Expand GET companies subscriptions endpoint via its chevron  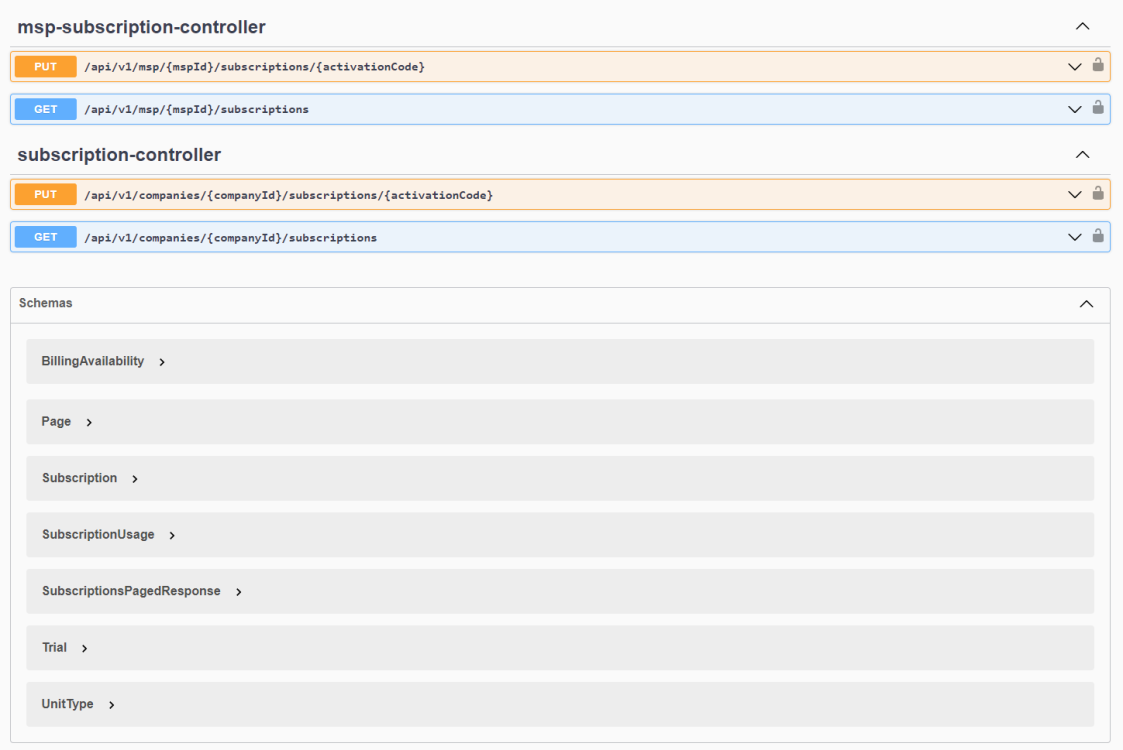[1074, 237]
